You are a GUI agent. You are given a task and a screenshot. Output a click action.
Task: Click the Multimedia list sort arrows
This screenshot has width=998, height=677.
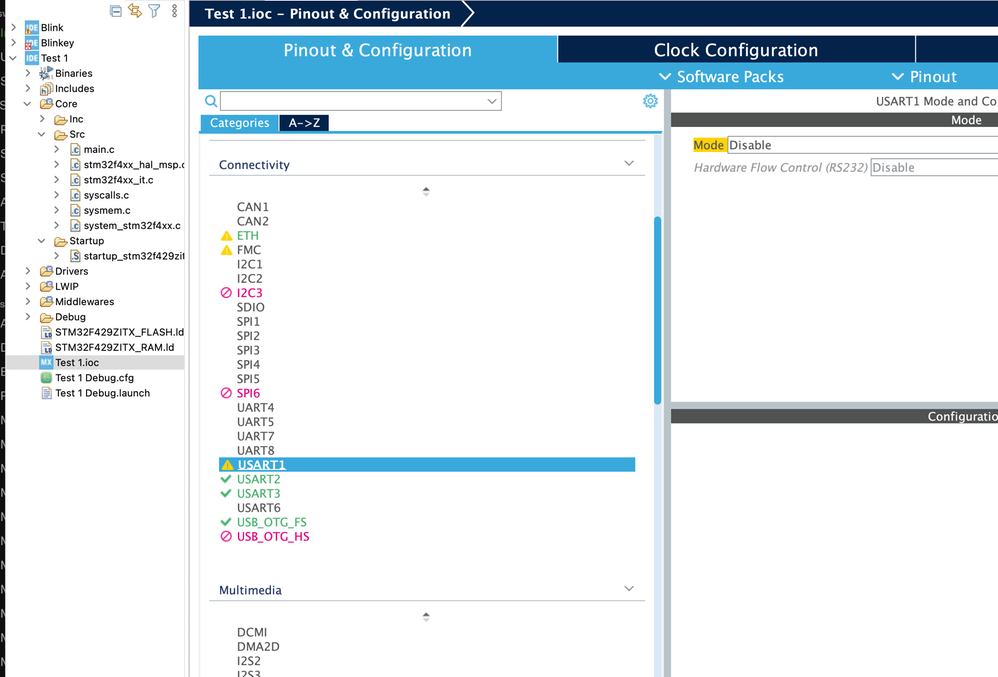[426, 617]
